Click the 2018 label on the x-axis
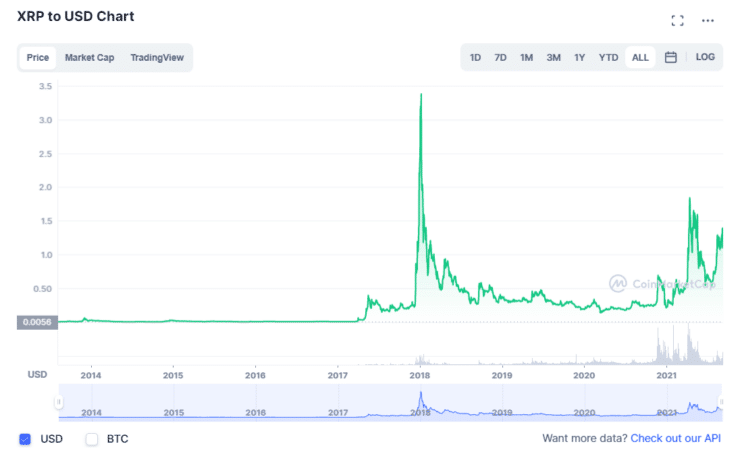 [x=420, y=376]
